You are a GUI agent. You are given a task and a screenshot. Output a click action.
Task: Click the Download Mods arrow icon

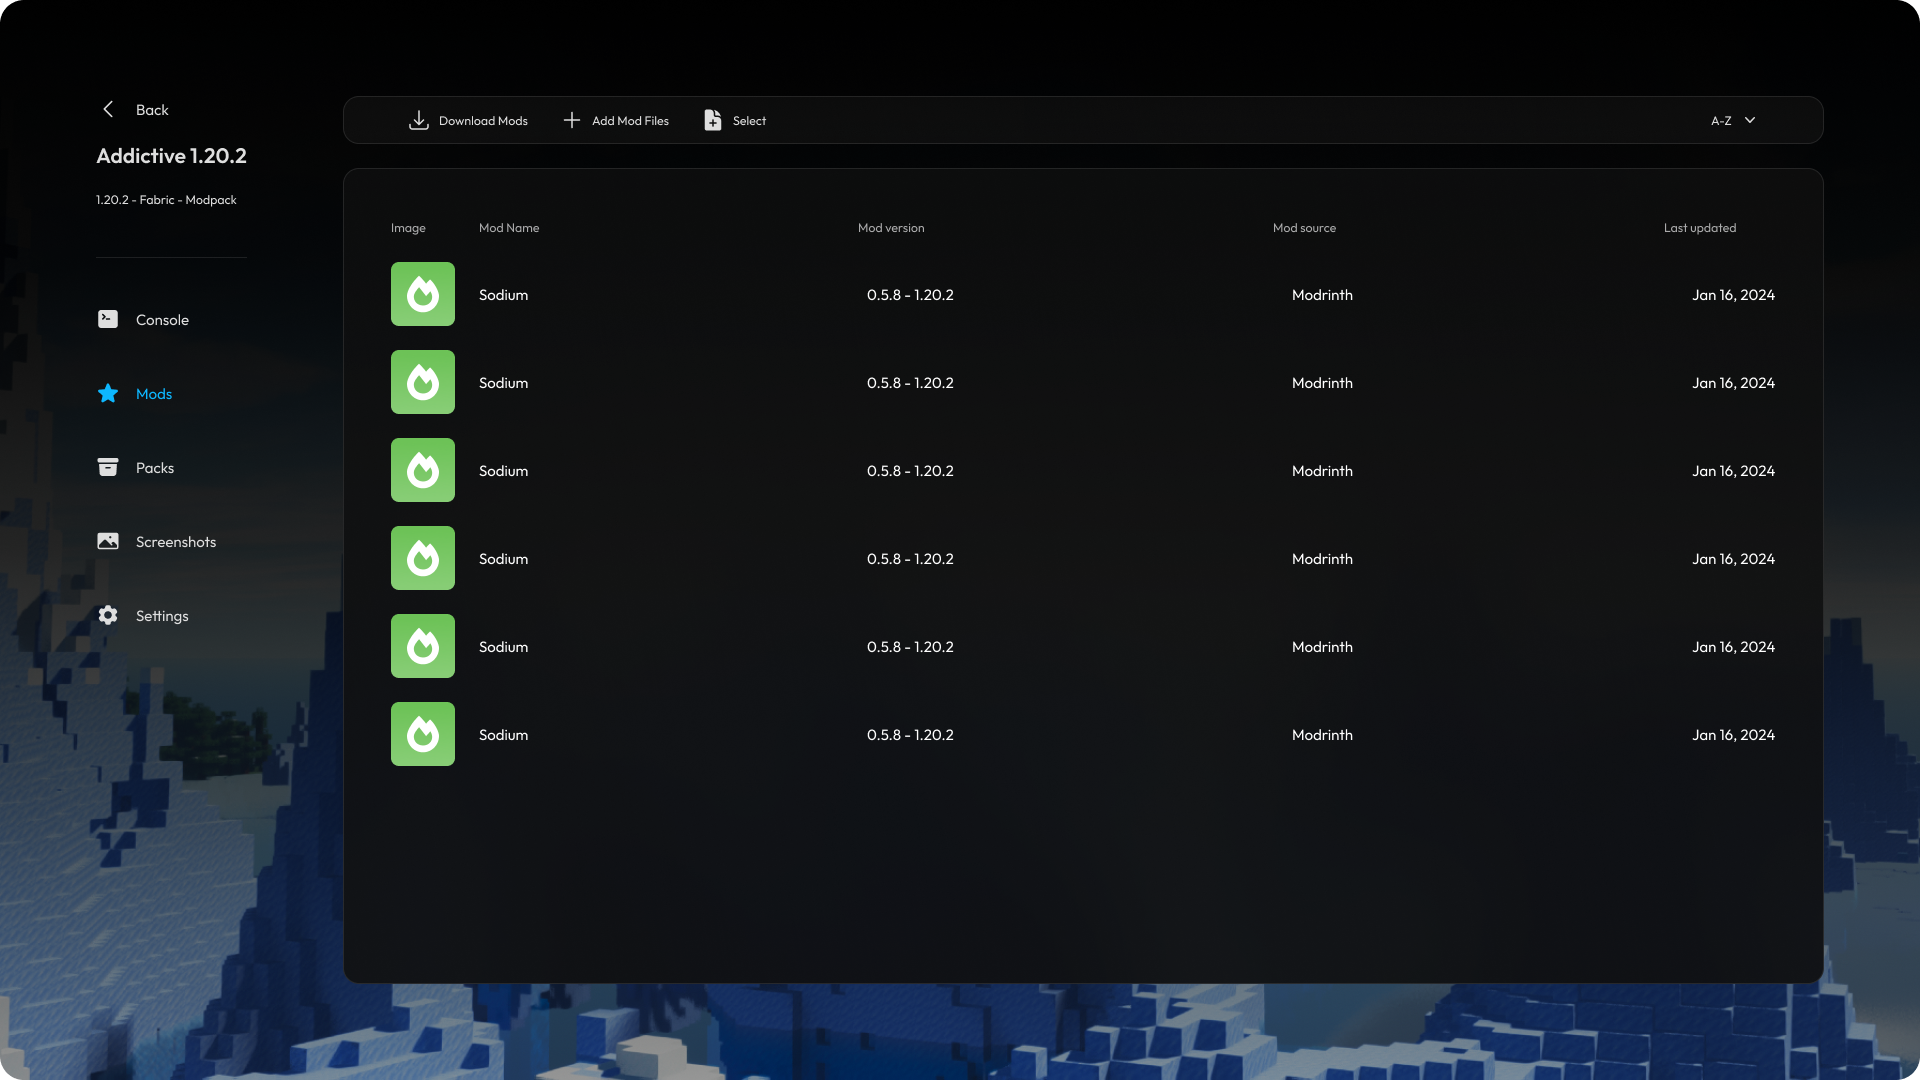(x=419, y=120)
